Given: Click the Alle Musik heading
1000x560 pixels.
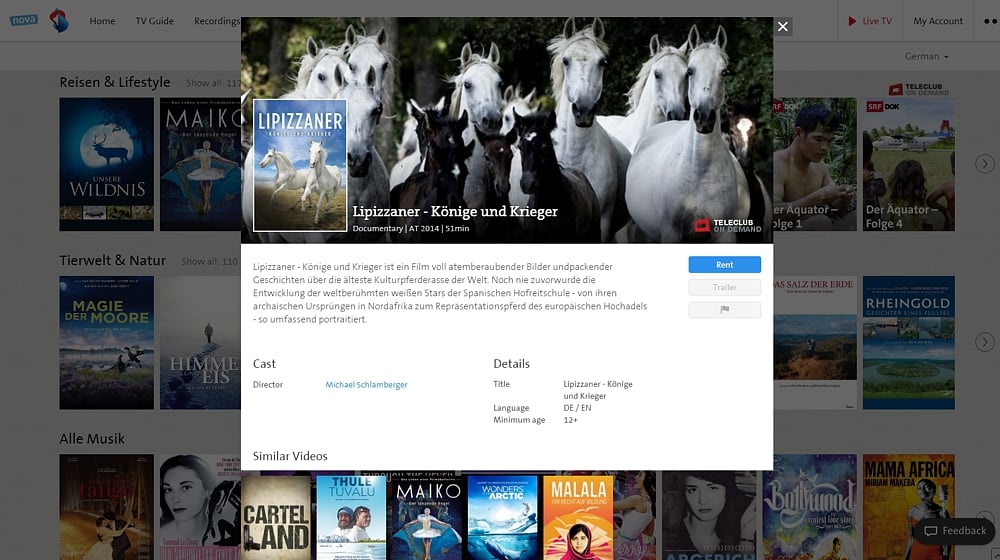Looking at the screenshot, I should [92, 439].
